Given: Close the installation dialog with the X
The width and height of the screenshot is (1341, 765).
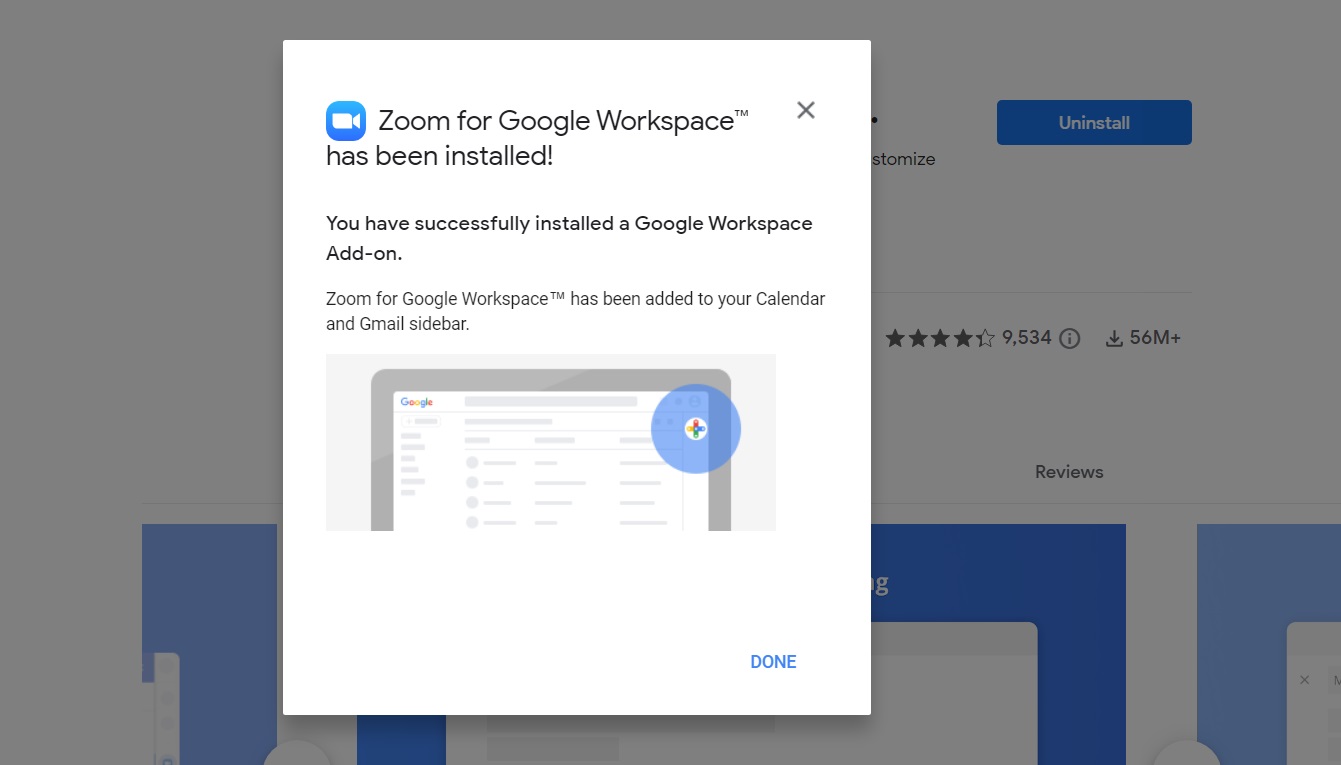Looking at the screenshot, I should pyautogui.click(x=806, y=110).
